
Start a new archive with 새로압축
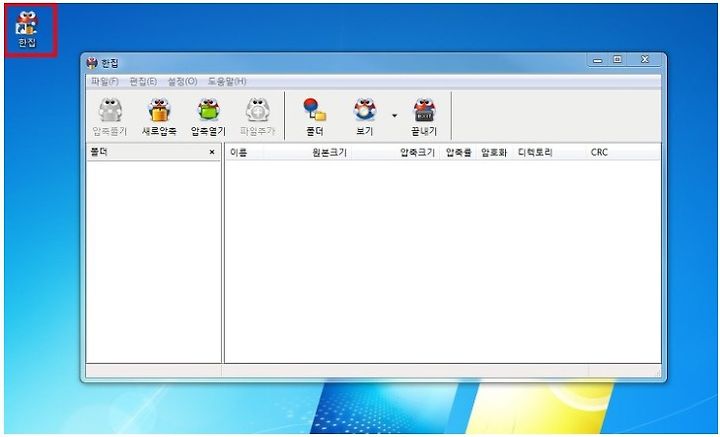pyautogui.click(x=159, y=117)
